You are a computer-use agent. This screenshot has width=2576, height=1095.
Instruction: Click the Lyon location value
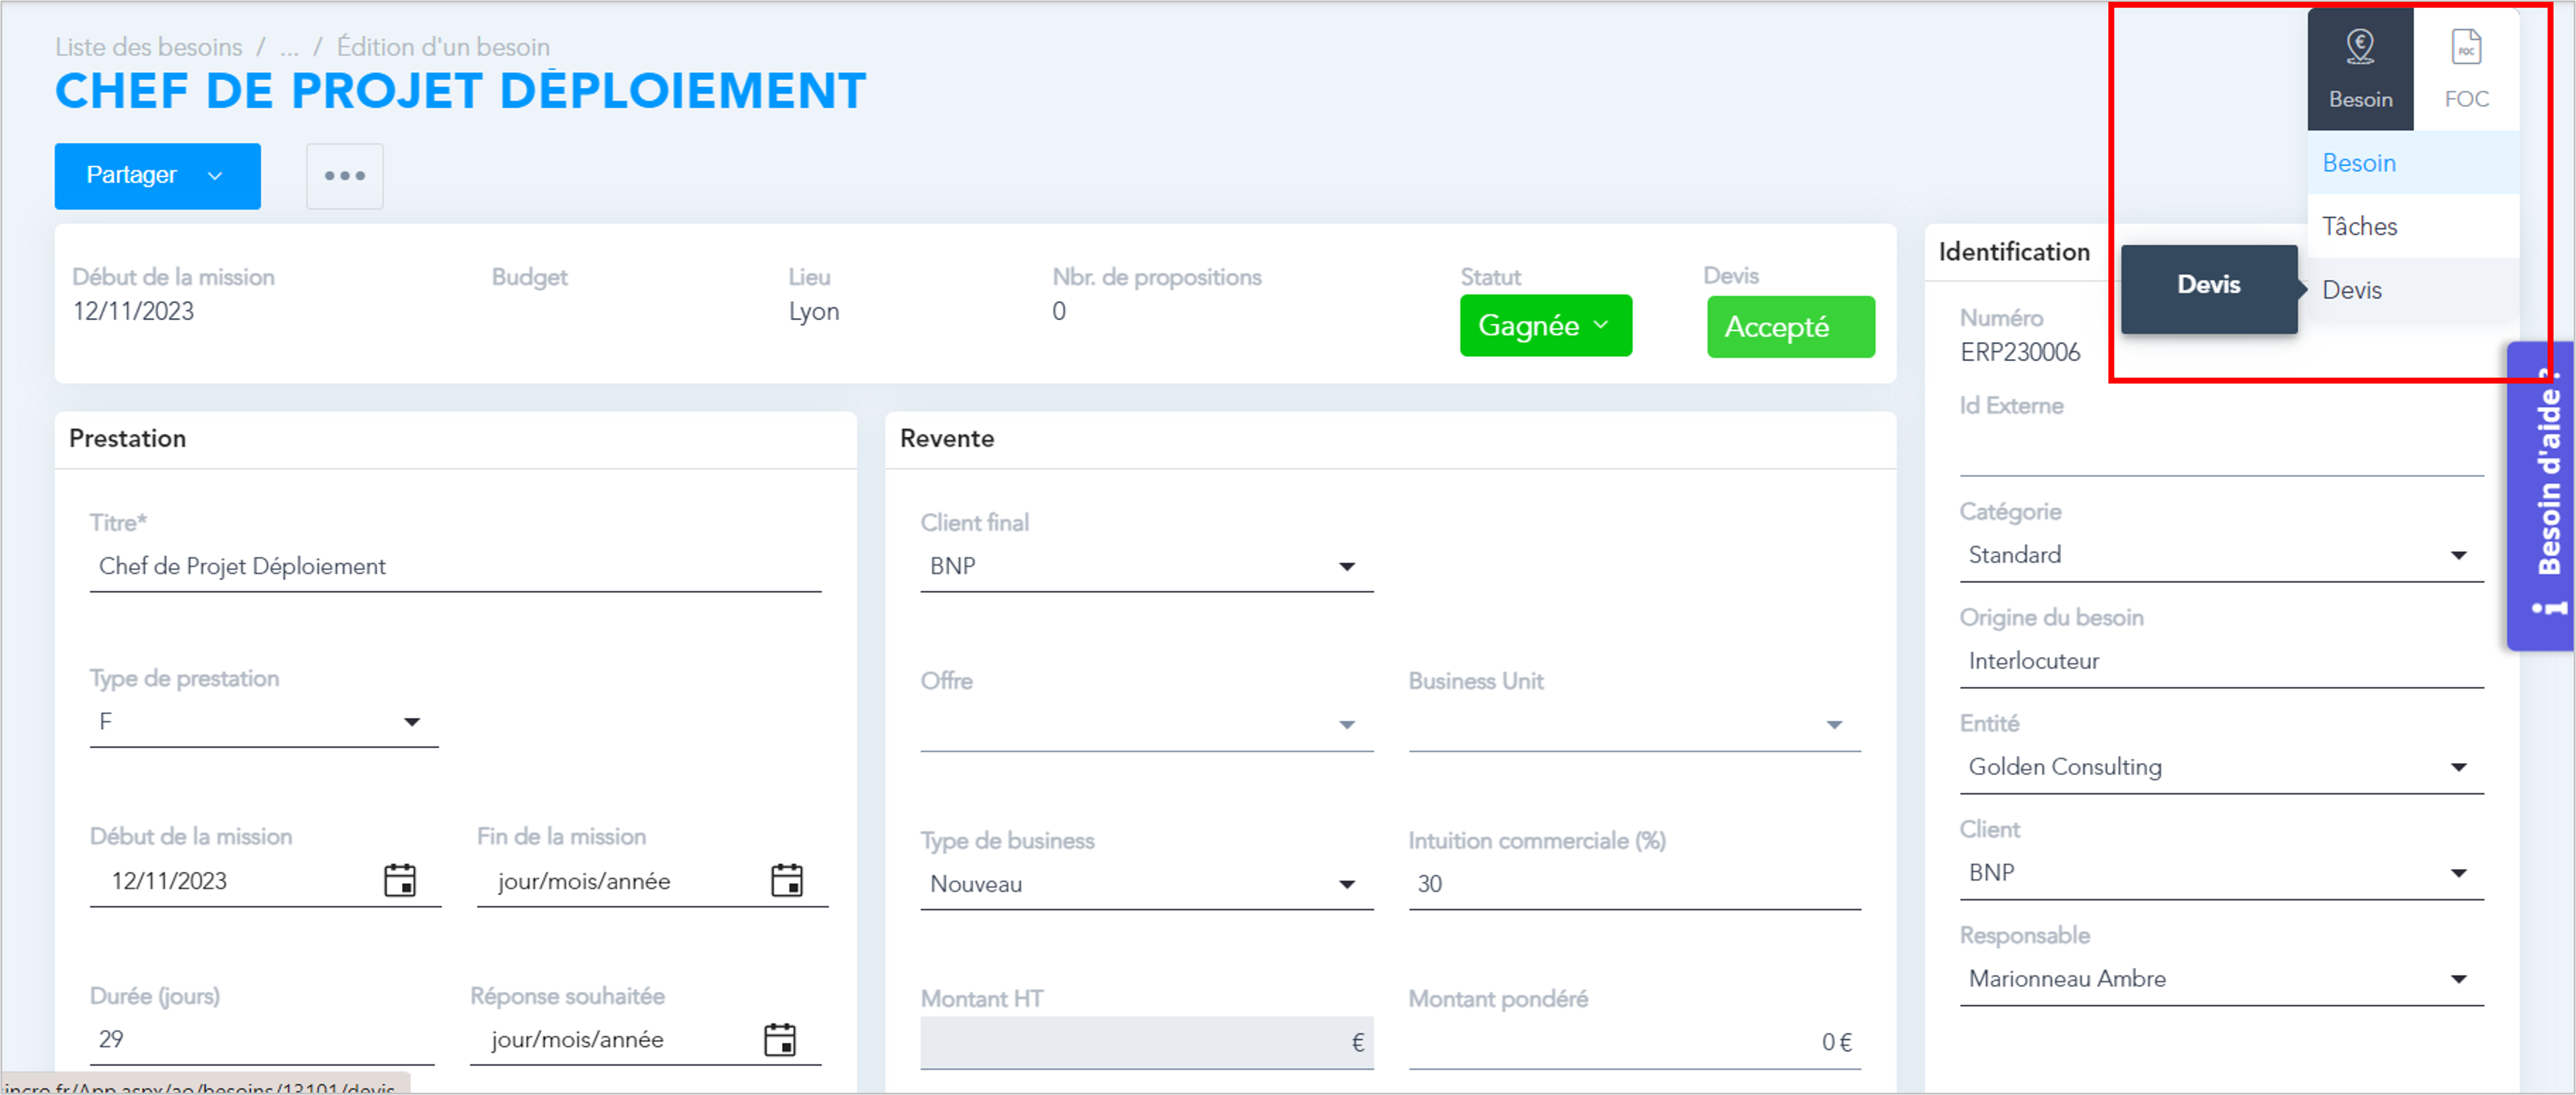click(x=814, y=312)
